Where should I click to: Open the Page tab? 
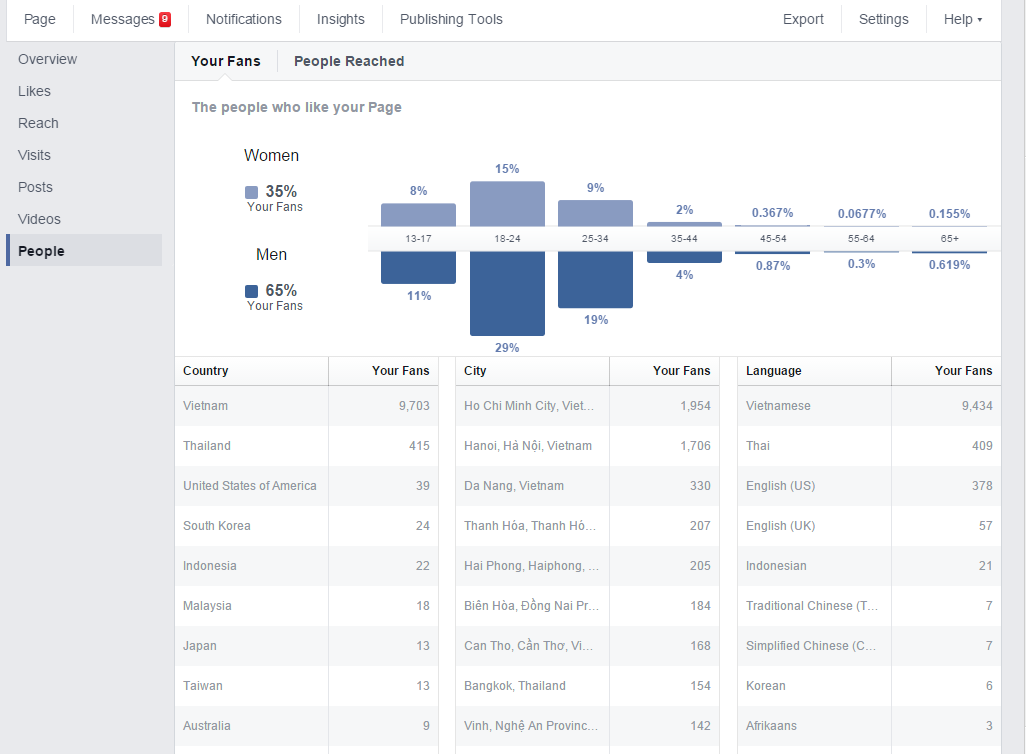click(40, 19)
